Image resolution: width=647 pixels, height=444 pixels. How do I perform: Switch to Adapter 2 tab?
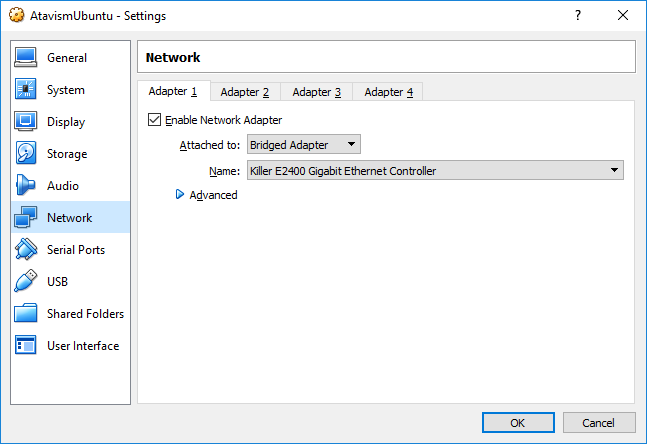pyautogui.click(x=245, y=92)
